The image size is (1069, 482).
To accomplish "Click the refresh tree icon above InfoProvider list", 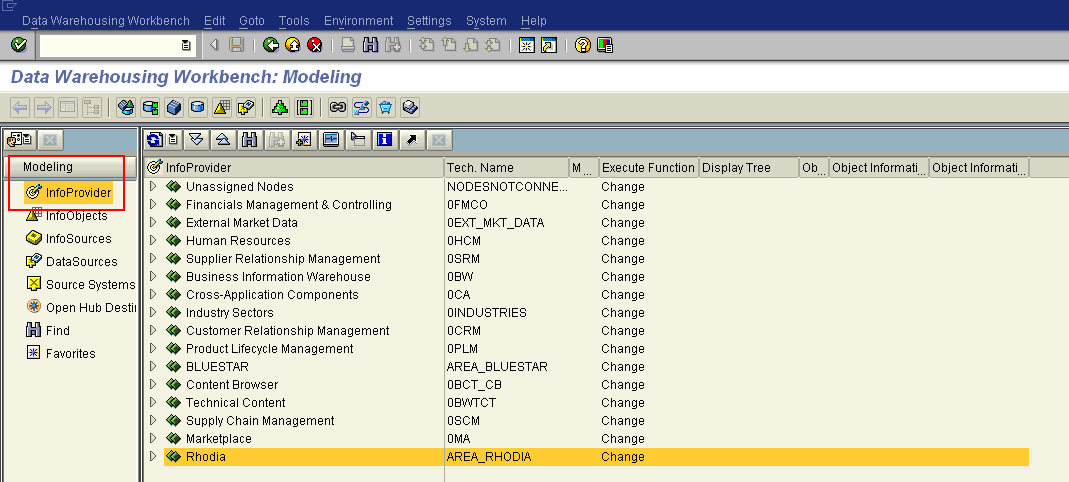I will tap(155, 139).
